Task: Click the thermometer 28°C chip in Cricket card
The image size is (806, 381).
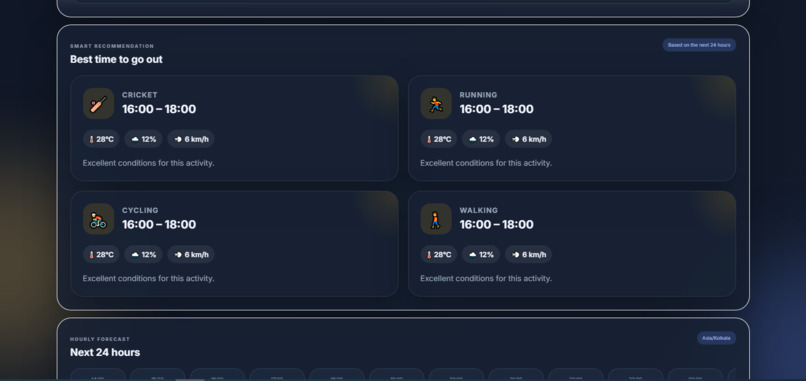Action: (101, 139)
